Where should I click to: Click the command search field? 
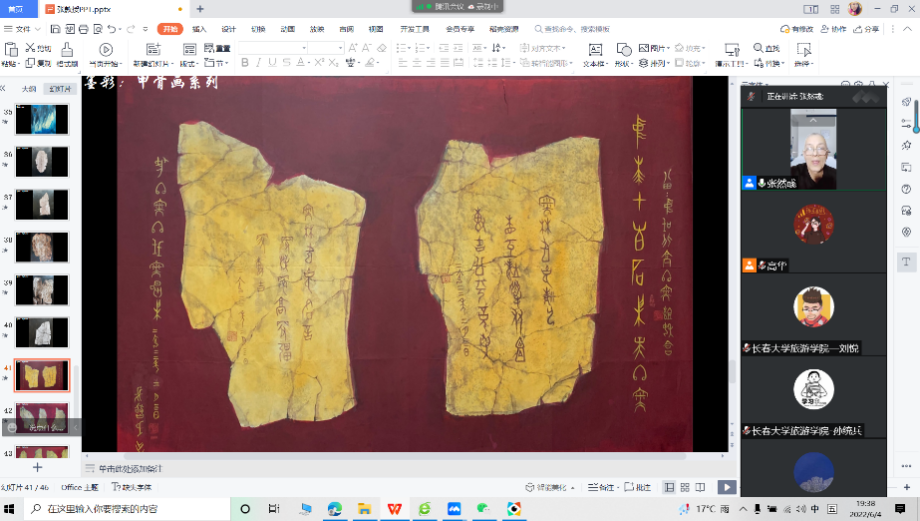(572, 29)
